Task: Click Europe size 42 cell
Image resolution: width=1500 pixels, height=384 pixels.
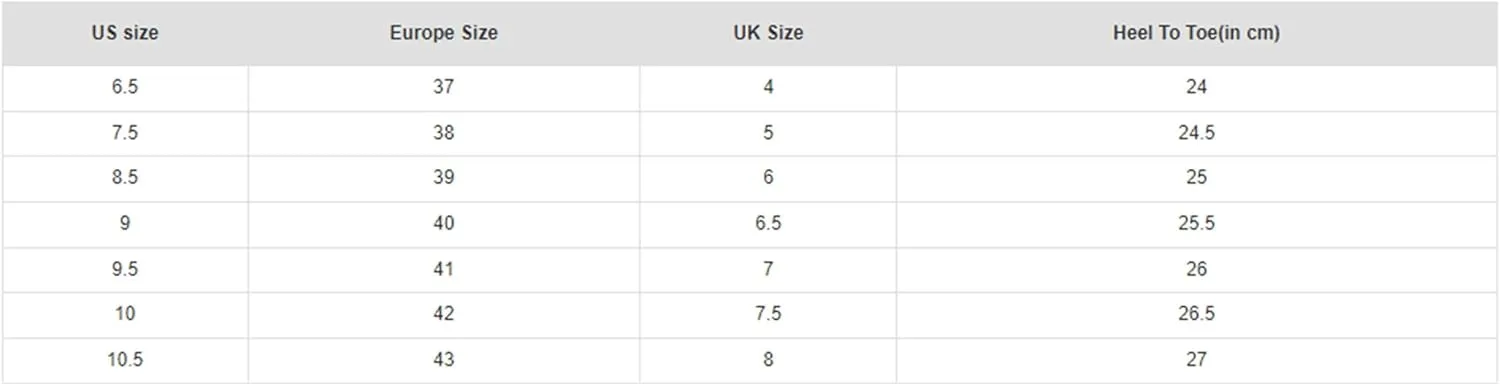Action: tap(444, 314)
